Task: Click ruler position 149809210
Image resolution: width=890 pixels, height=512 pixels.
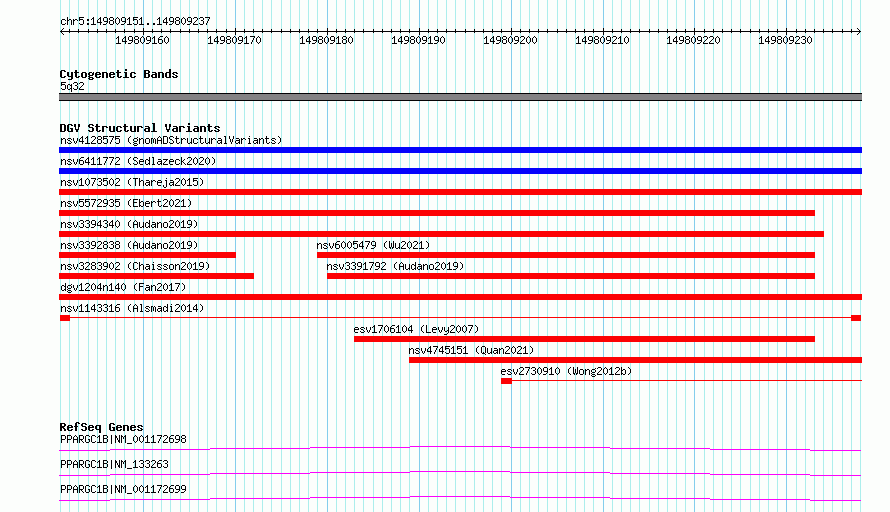Action: click(602, 40)
